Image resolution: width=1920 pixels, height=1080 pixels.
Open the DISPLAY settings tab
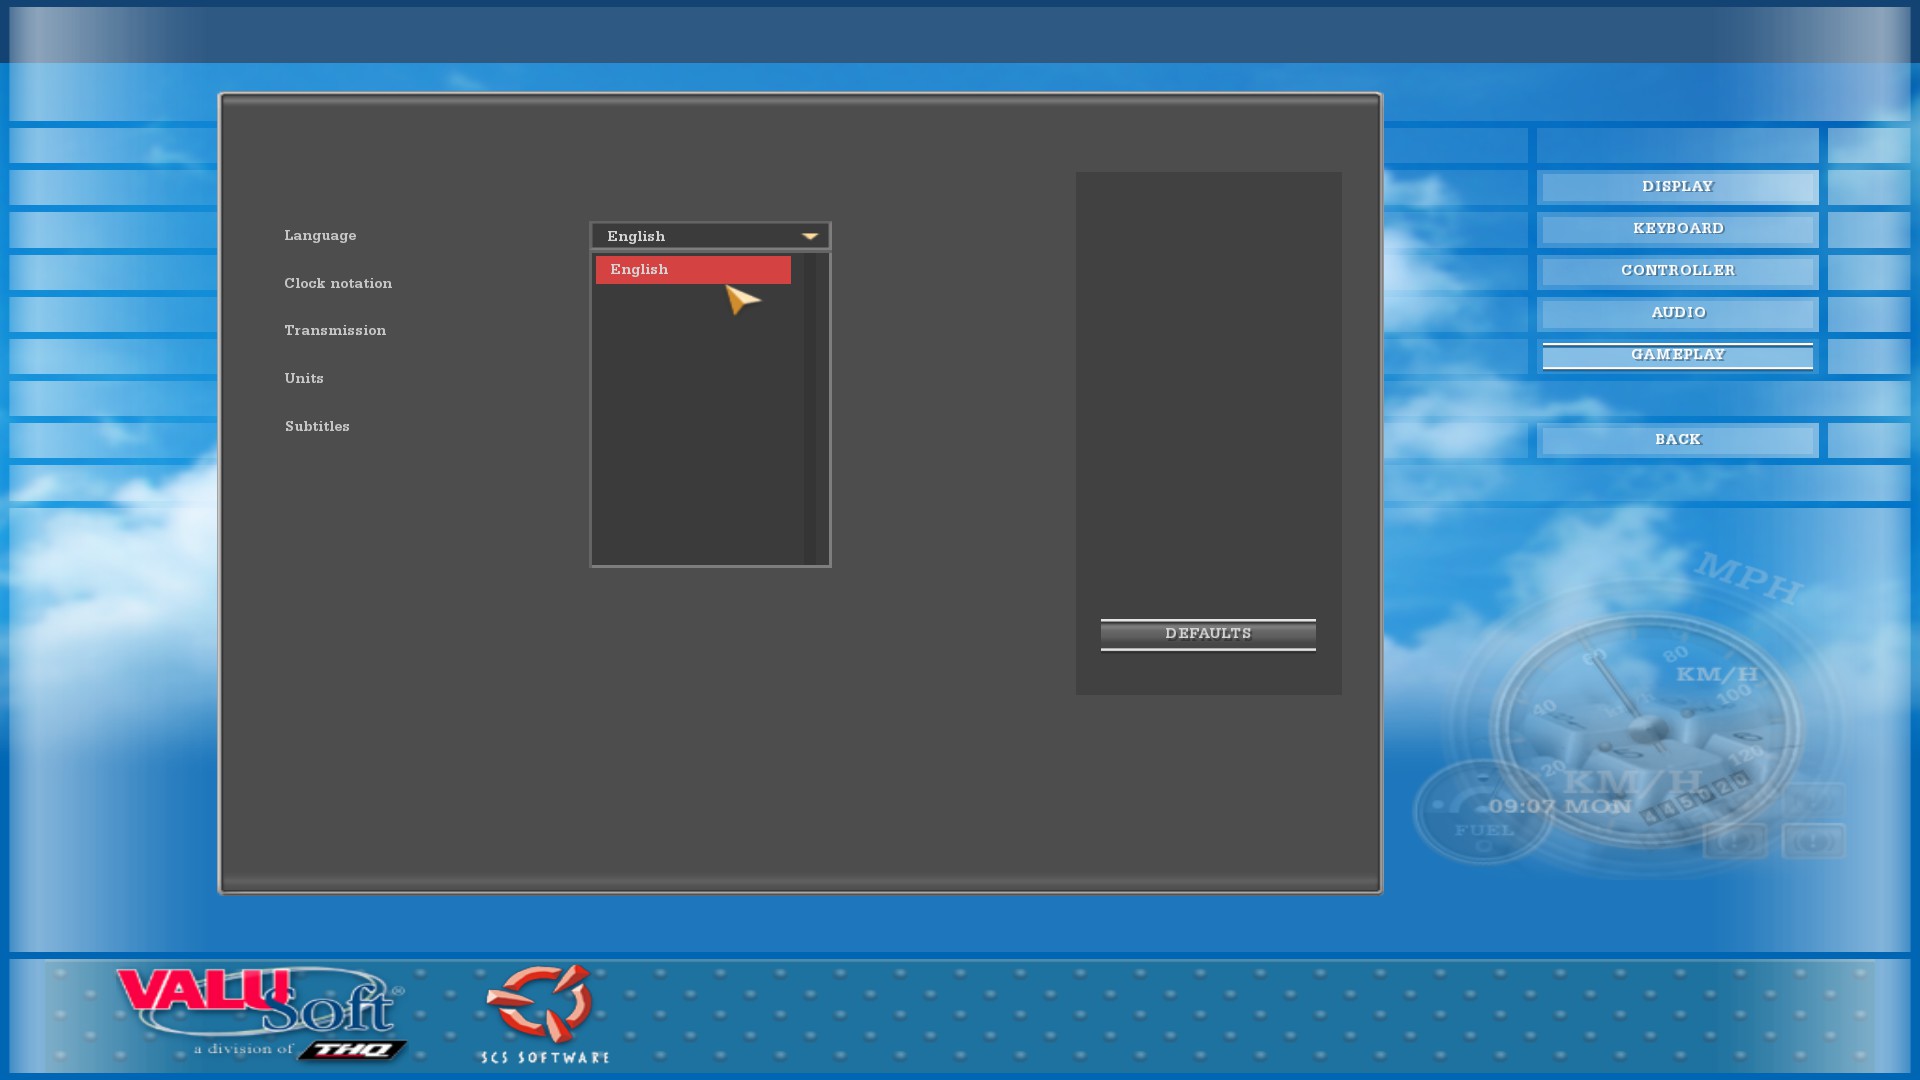point(1677,187)
